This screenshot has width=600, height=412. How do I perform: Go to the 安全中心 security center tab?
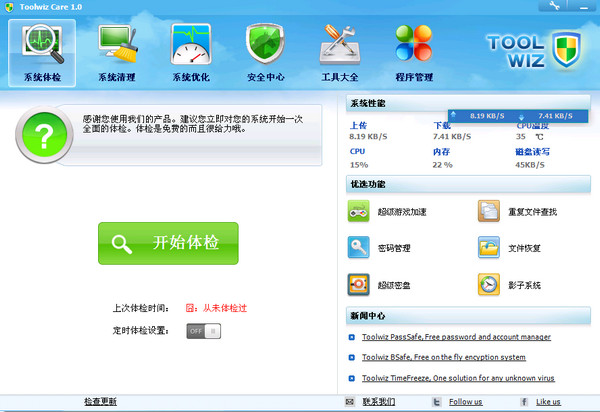266,53
